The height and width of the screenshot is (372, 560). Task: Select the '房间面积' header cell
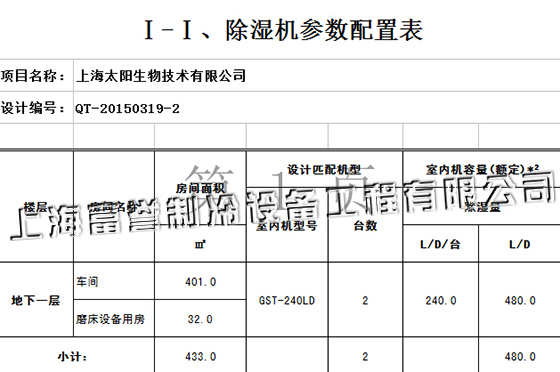(x=200, y=188)
